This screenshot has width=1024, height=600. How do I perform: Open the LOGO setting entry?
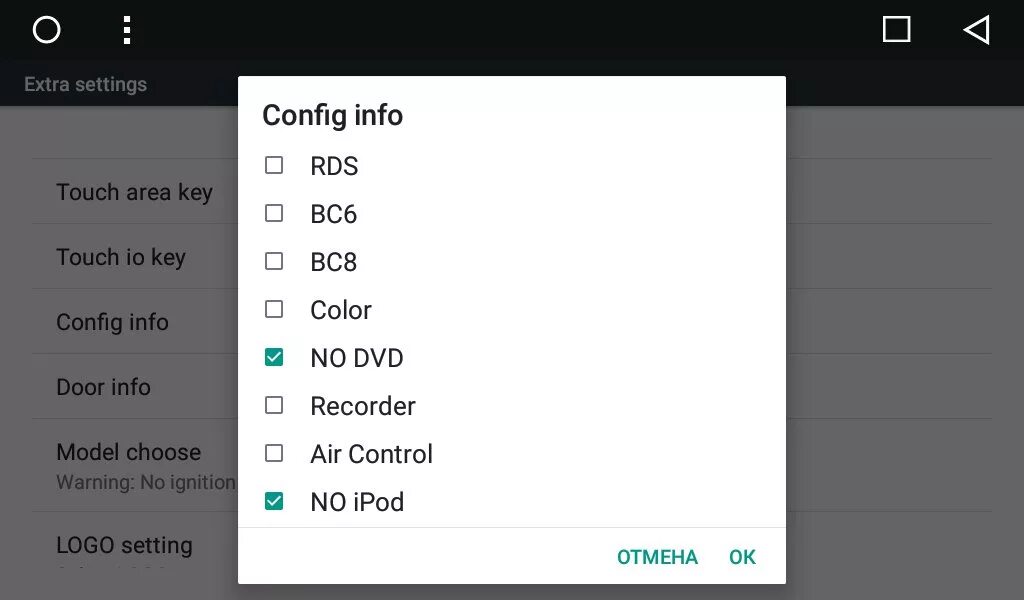[x=124, y=546]
